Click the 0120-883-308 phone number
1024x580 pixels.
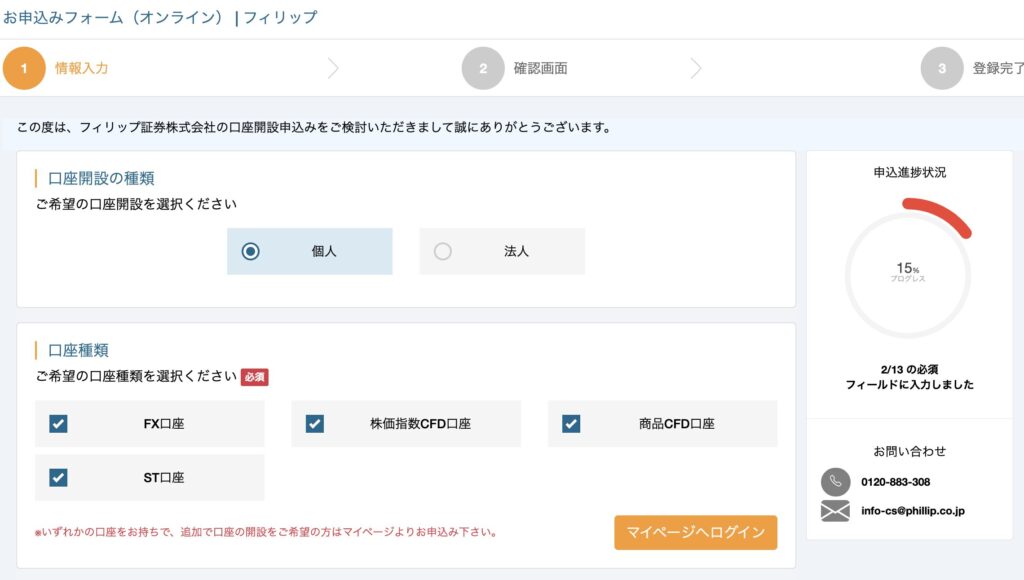895,482
